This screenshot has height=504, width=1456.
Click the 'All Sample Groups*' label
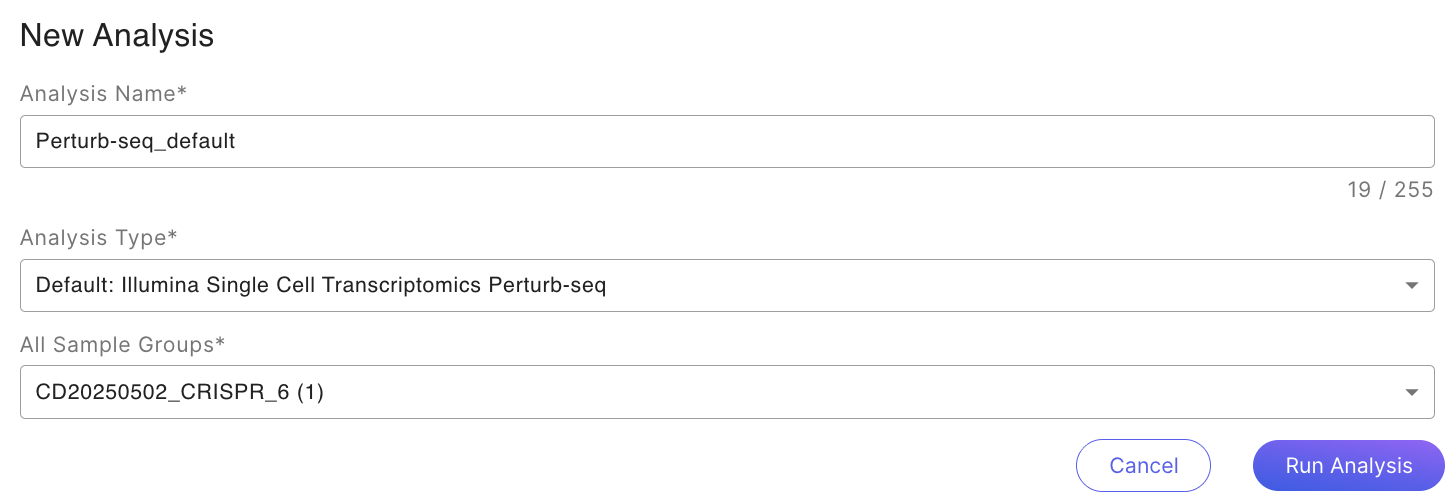123,345
